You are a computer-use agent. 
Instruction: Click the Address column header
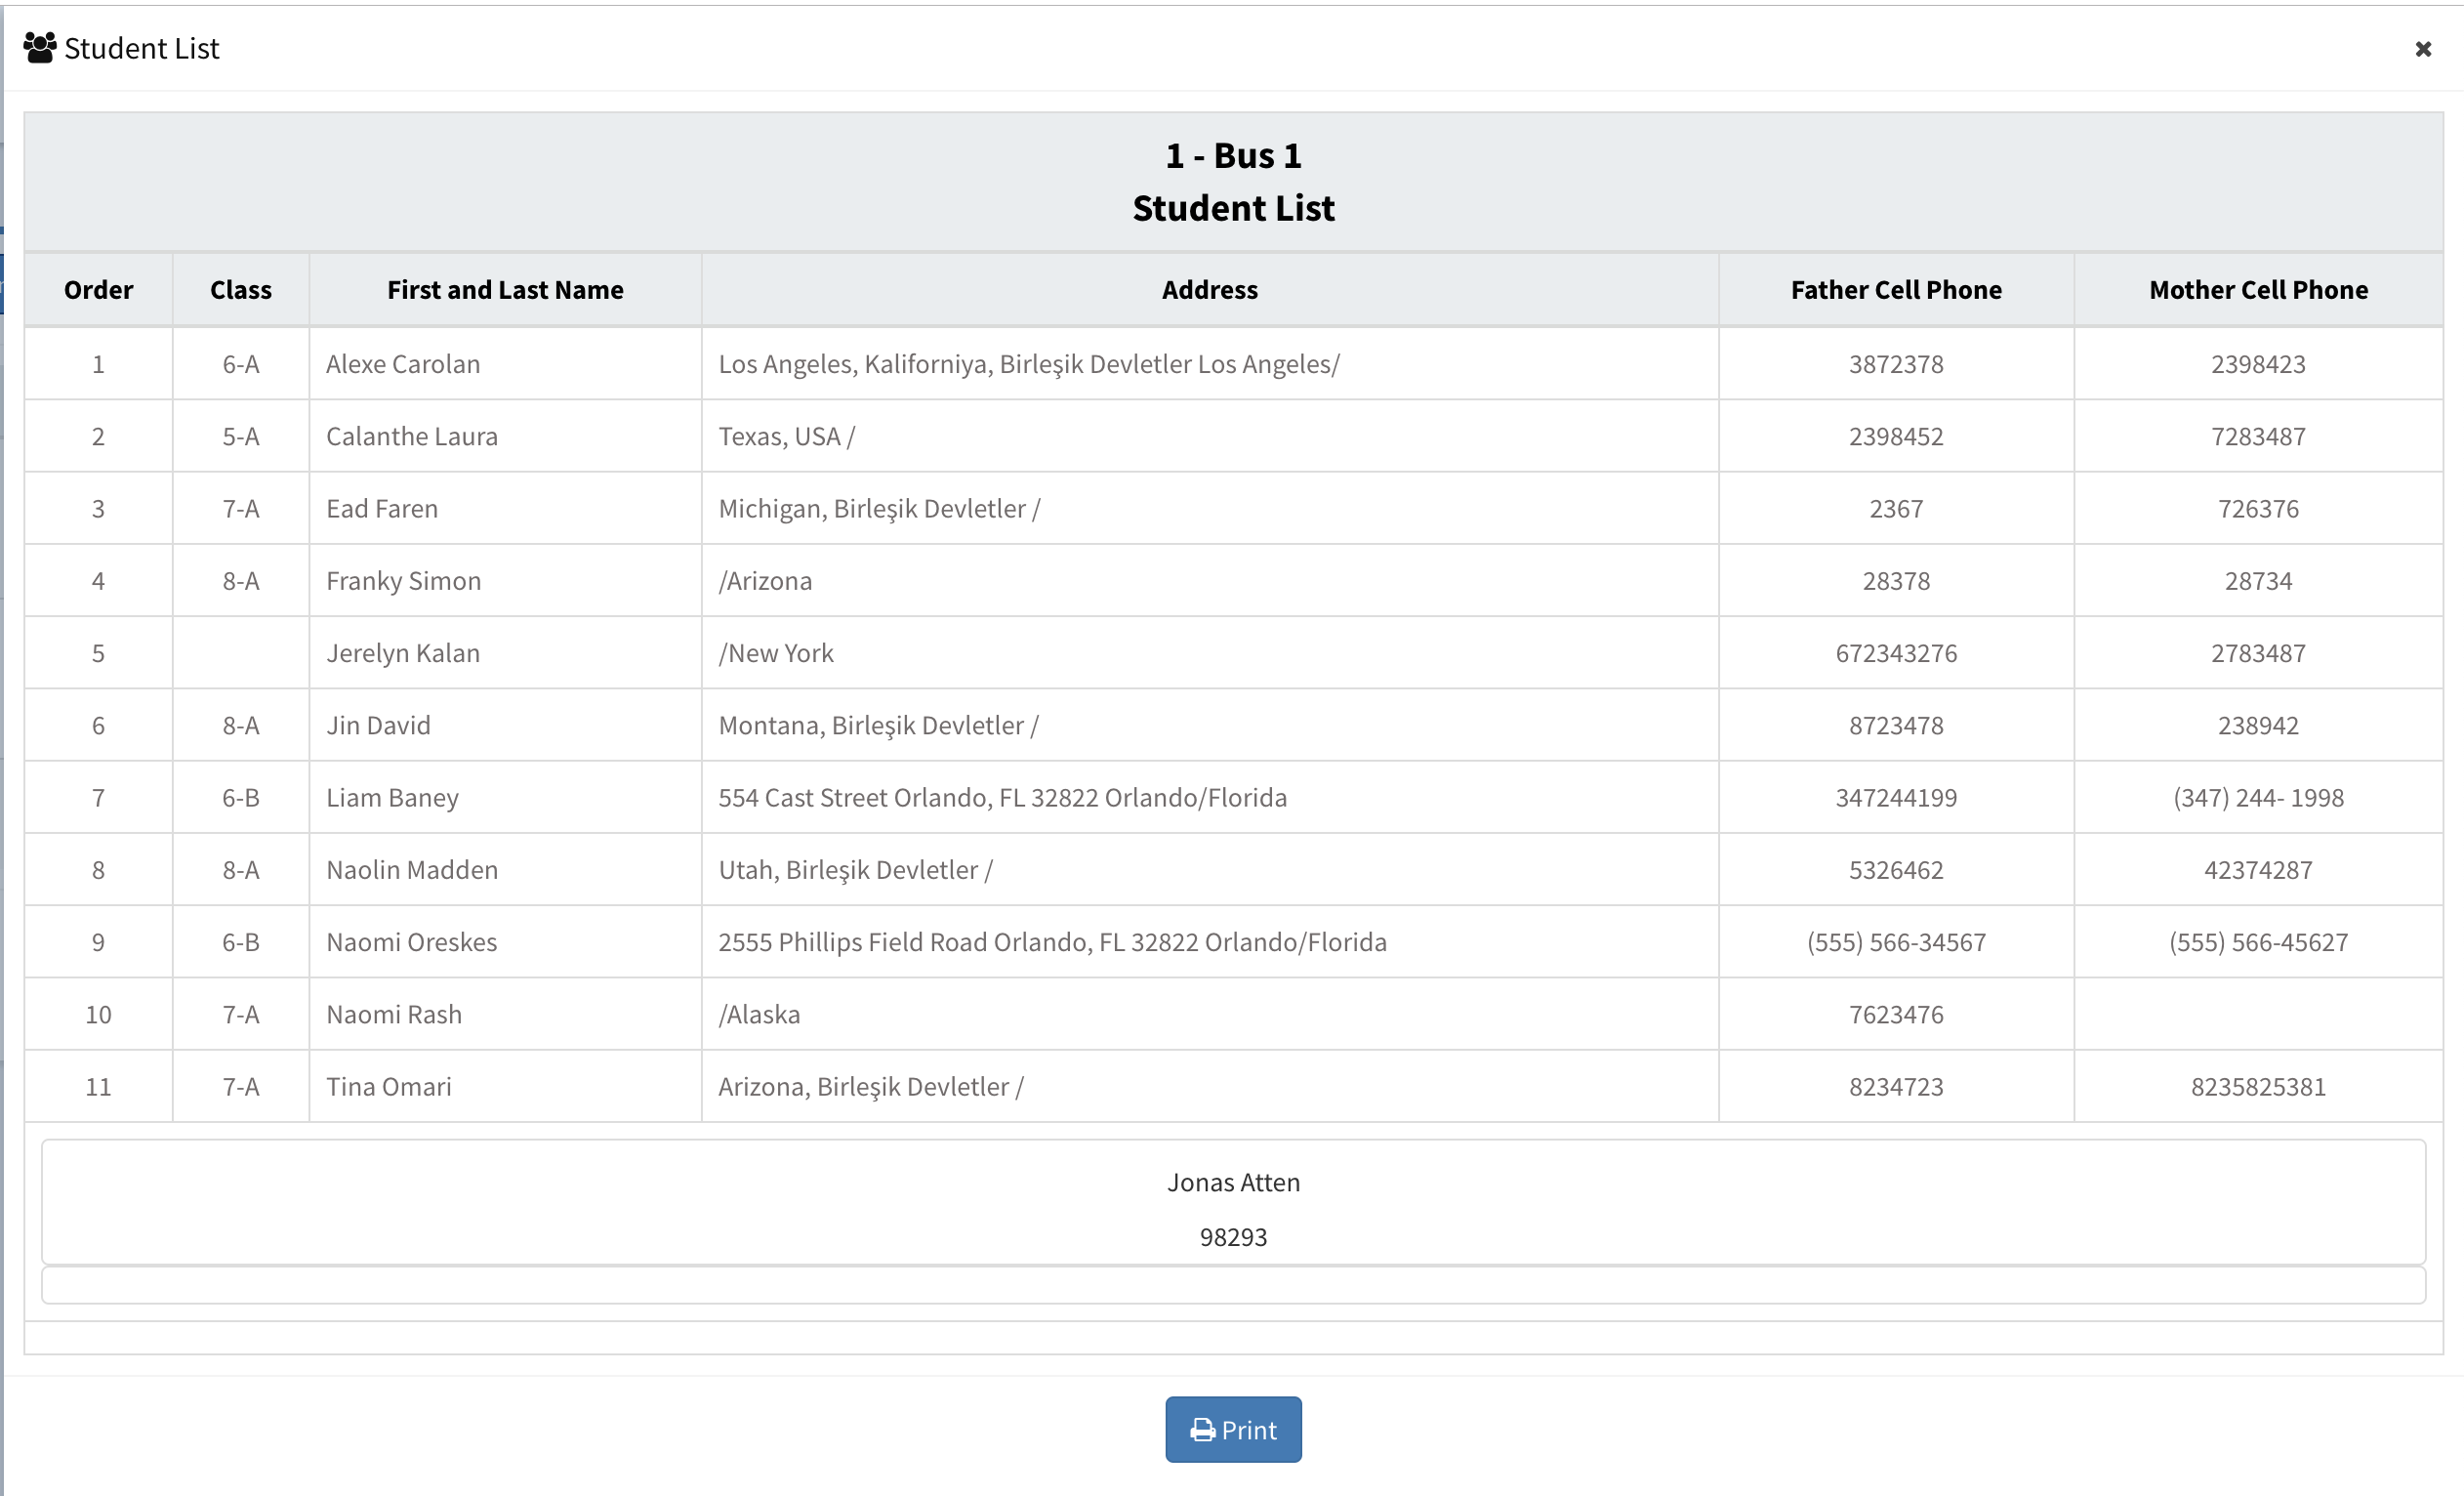click(x=1209, y=290)
